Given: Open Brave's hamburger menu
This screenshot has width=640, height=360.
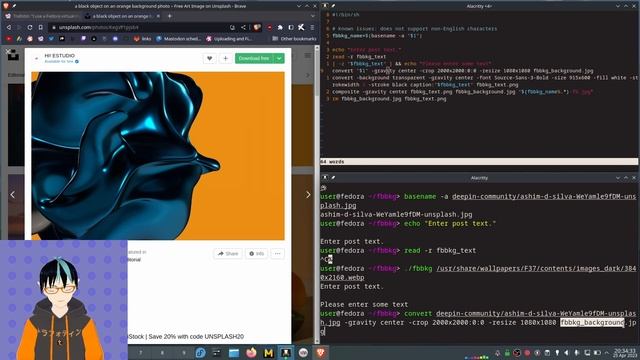Looking at the screenshot, I should pos(312,27).
